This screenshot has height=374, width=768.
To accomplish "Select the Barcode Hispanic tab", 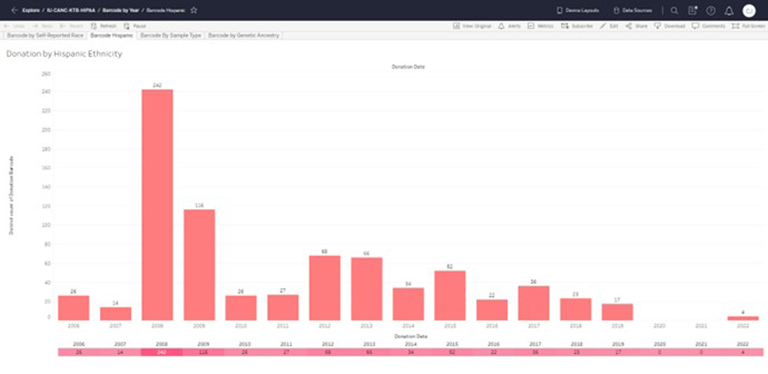I will 112,36.
